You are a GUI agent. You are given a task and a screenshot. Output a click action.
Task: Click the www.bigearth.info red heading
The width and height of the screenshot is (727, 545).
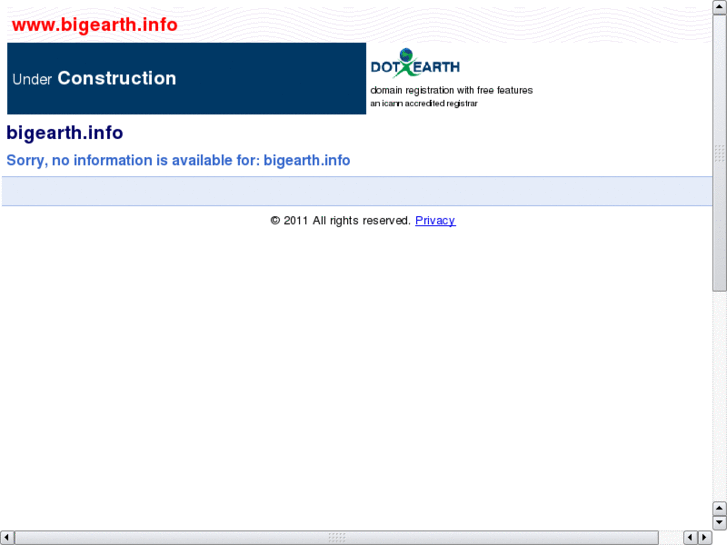[x=95, y=25]
